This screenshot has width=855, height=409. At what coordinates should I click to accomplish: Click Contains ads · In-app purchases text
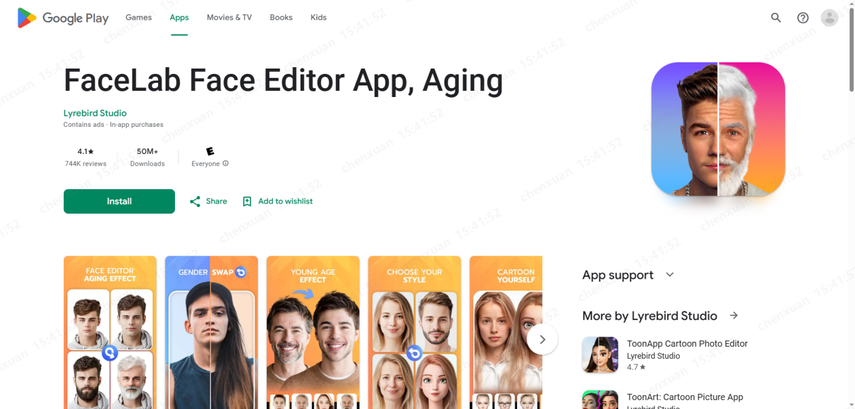pos(113,124)
